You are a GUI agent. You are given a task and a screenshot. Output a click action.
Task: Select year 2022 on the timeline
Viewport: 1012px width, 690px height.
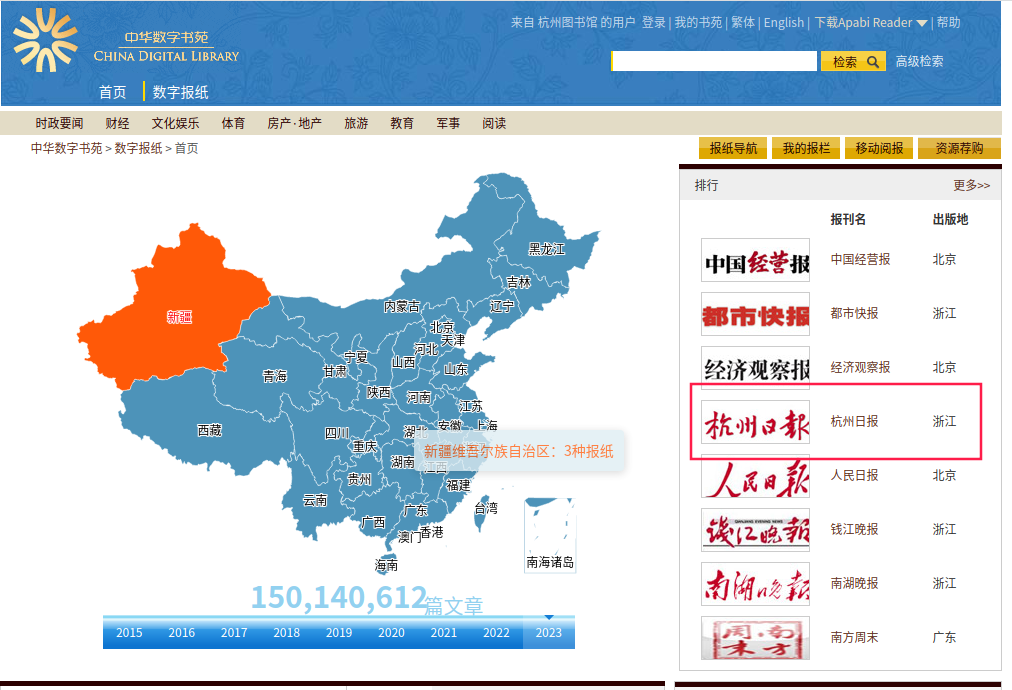pos(496,633)
